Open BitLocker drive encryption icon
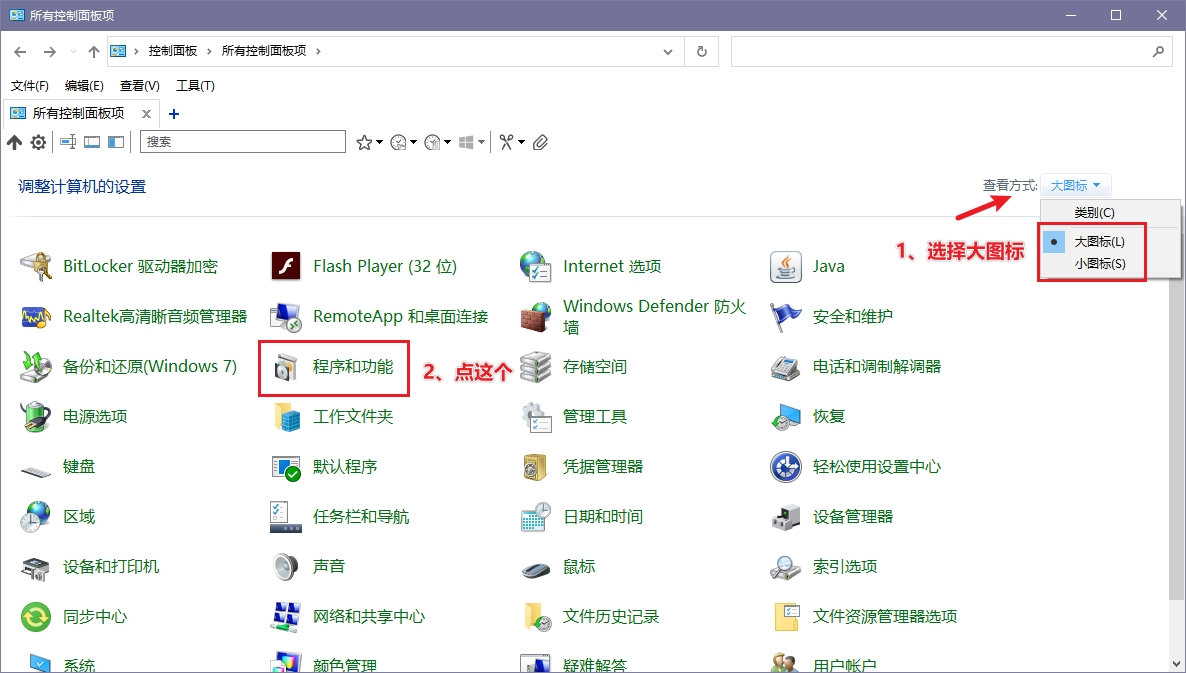The image size is (1186, 673). coord(36,266)
